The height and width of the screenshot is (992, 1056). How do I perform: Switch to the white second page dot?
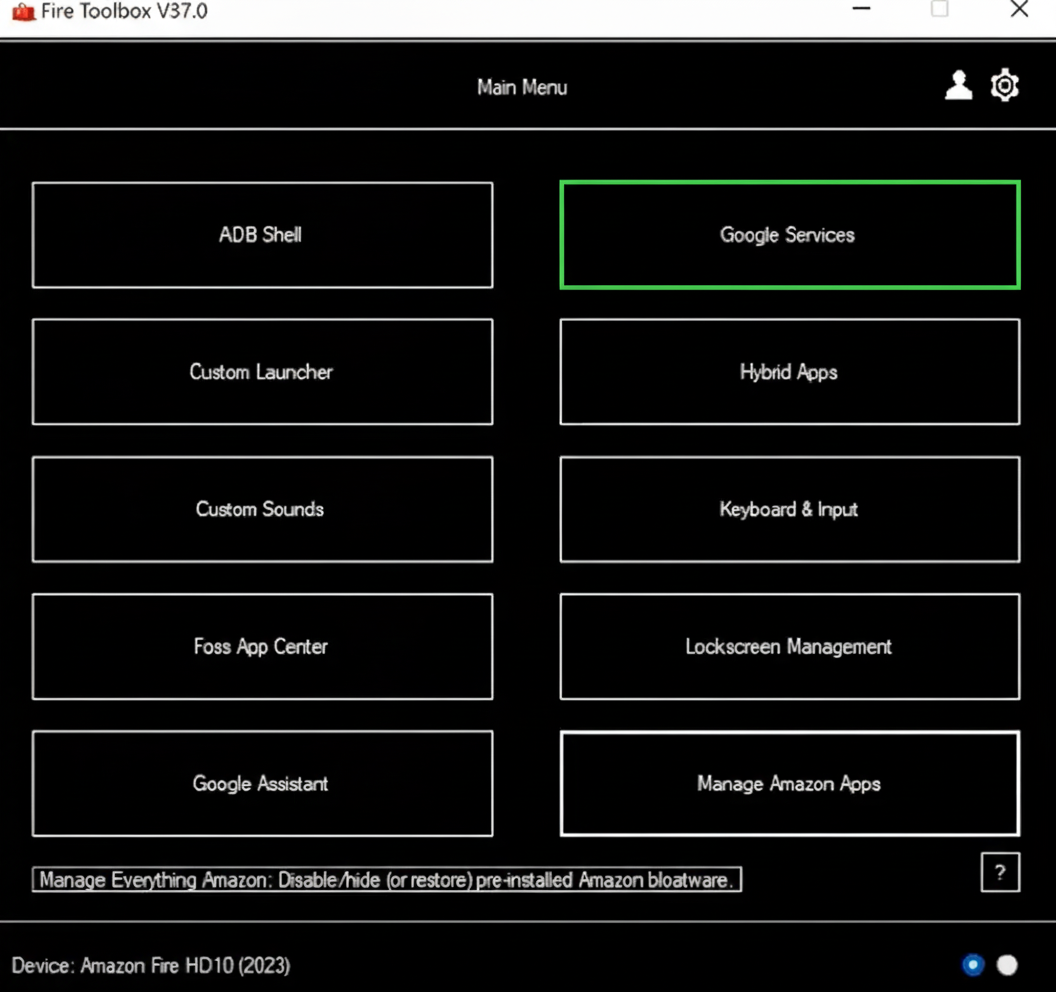(x=1007, y=965)
